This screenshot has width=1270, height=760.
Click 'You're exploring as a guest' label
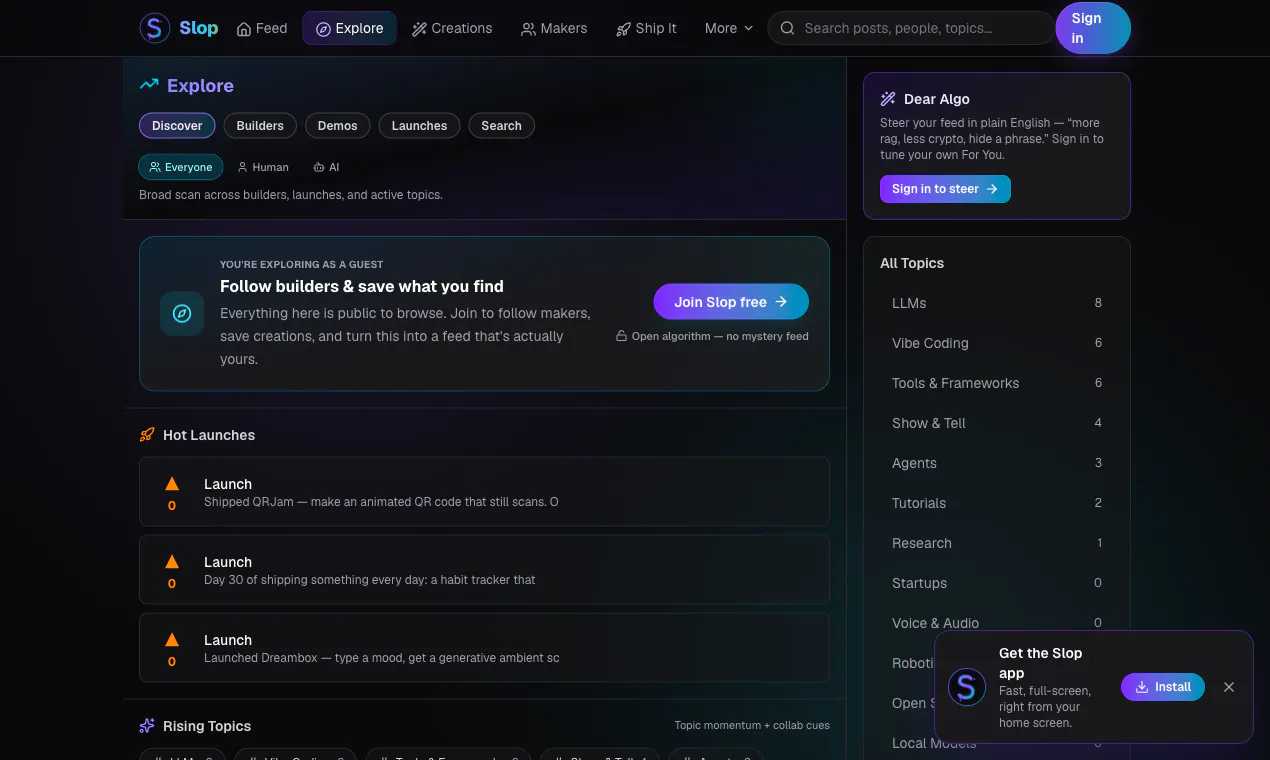pyautogui.click(x=302, y=265)
